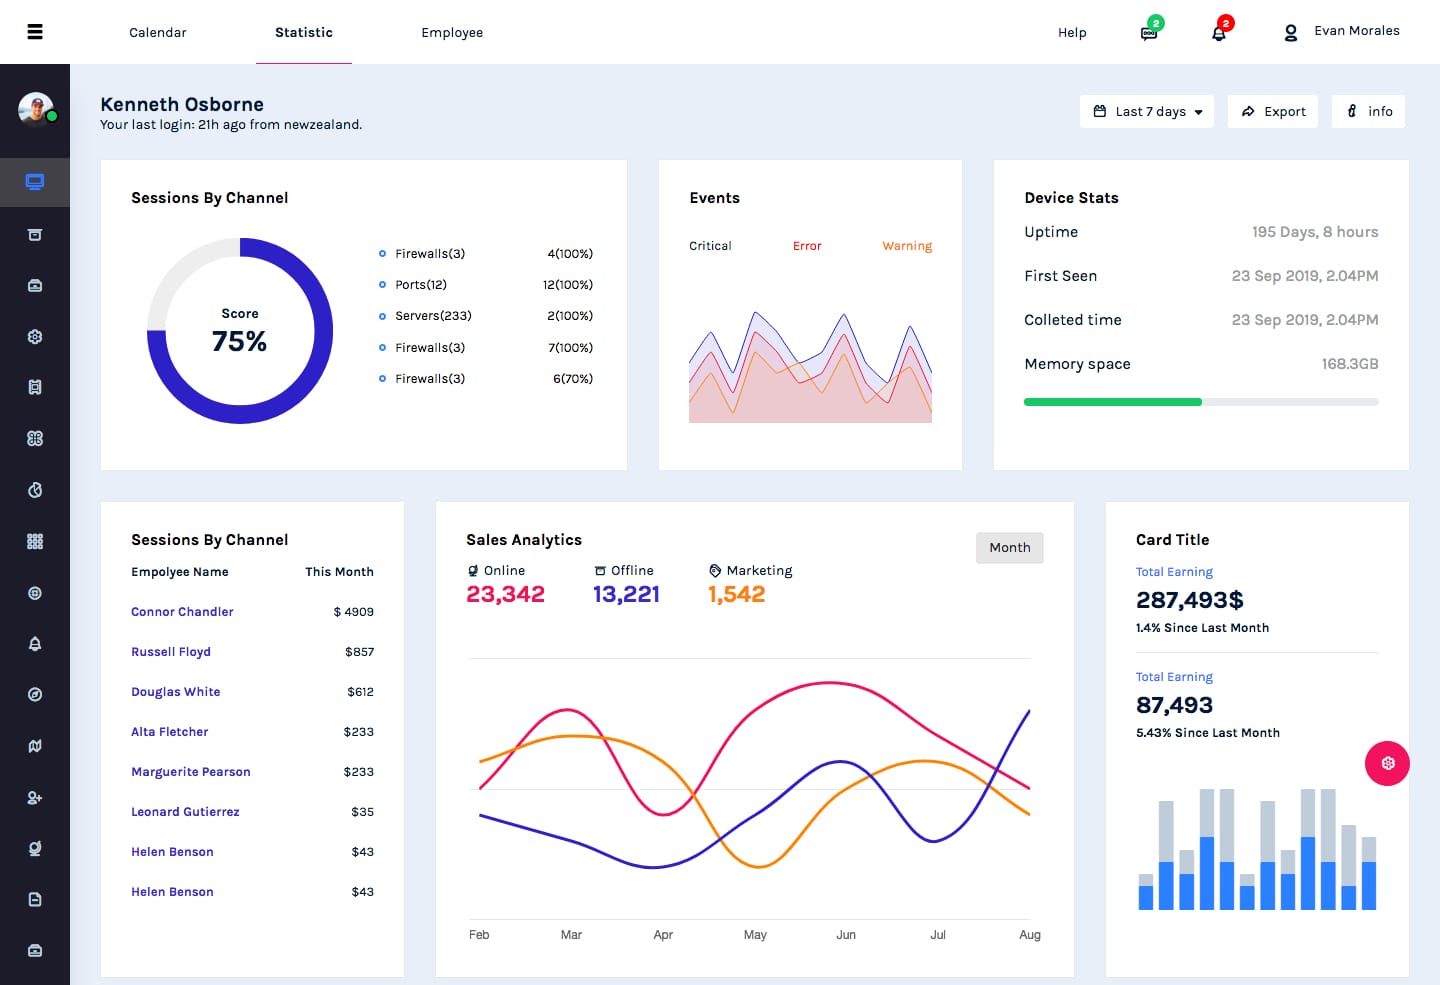The width and height of the screenshot is (1440, 985).
Task: Click the chat messages icon with green badge
Action: tap(1148, 32)
